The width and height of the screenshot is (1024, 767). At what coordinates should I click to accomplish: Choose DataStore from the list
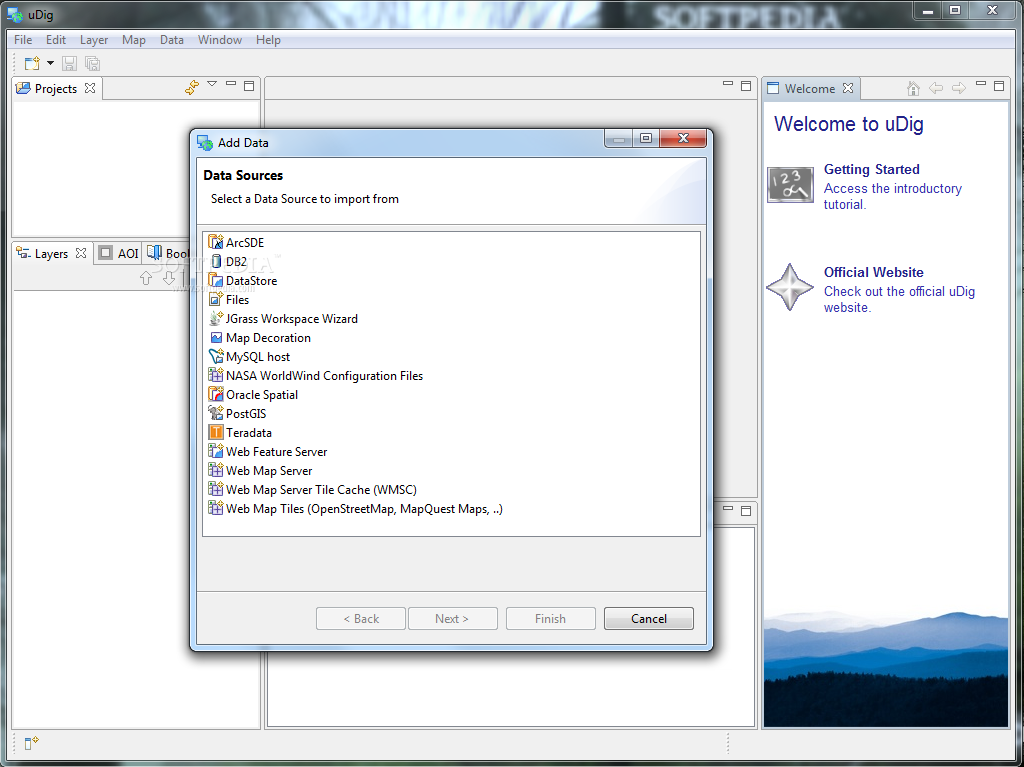tap(243, 280)
